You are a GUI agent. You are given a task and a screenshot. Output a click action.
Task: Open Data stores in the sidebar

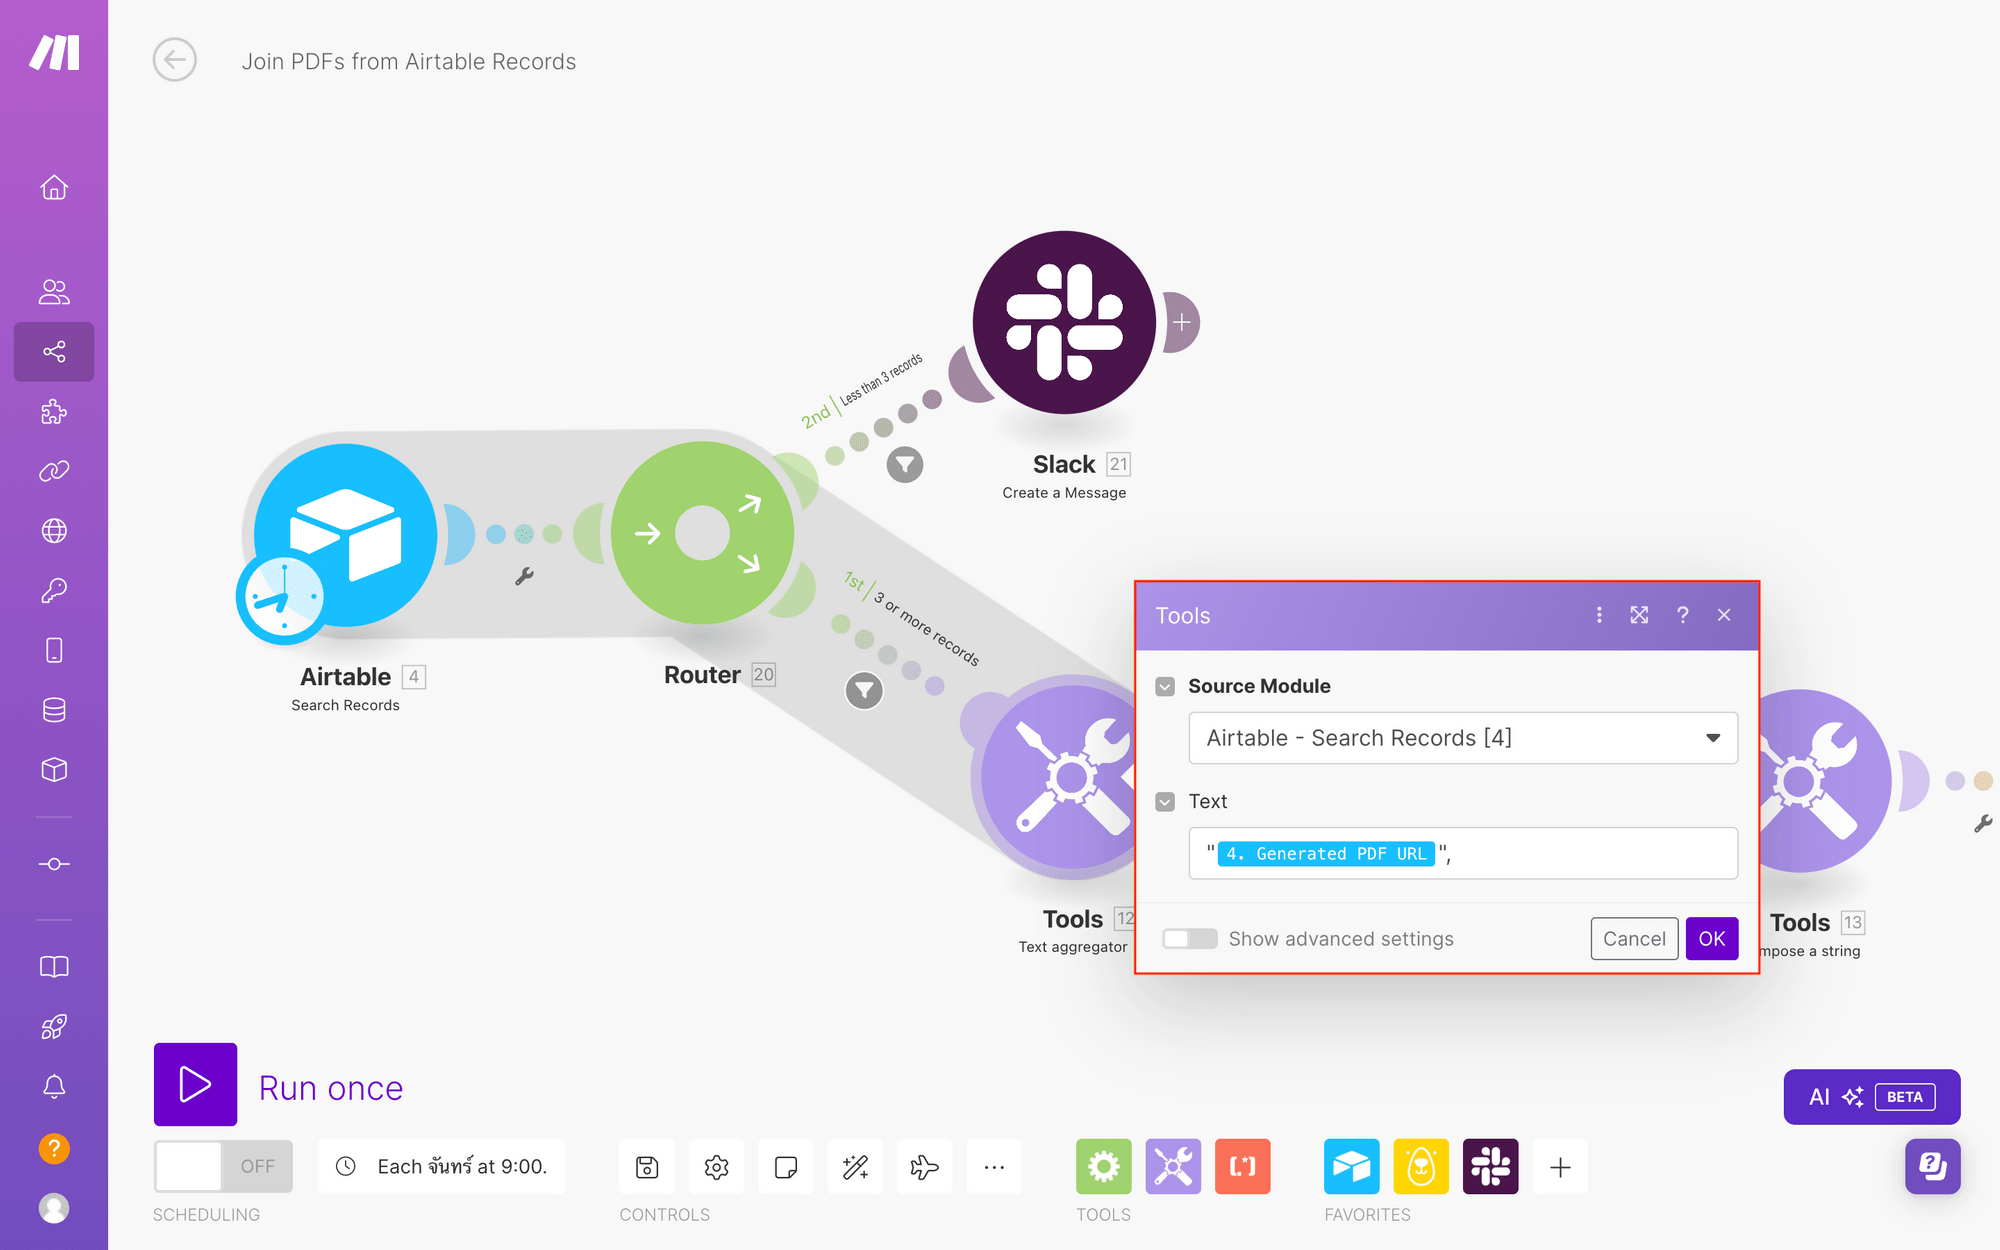[x=54, y=709]
